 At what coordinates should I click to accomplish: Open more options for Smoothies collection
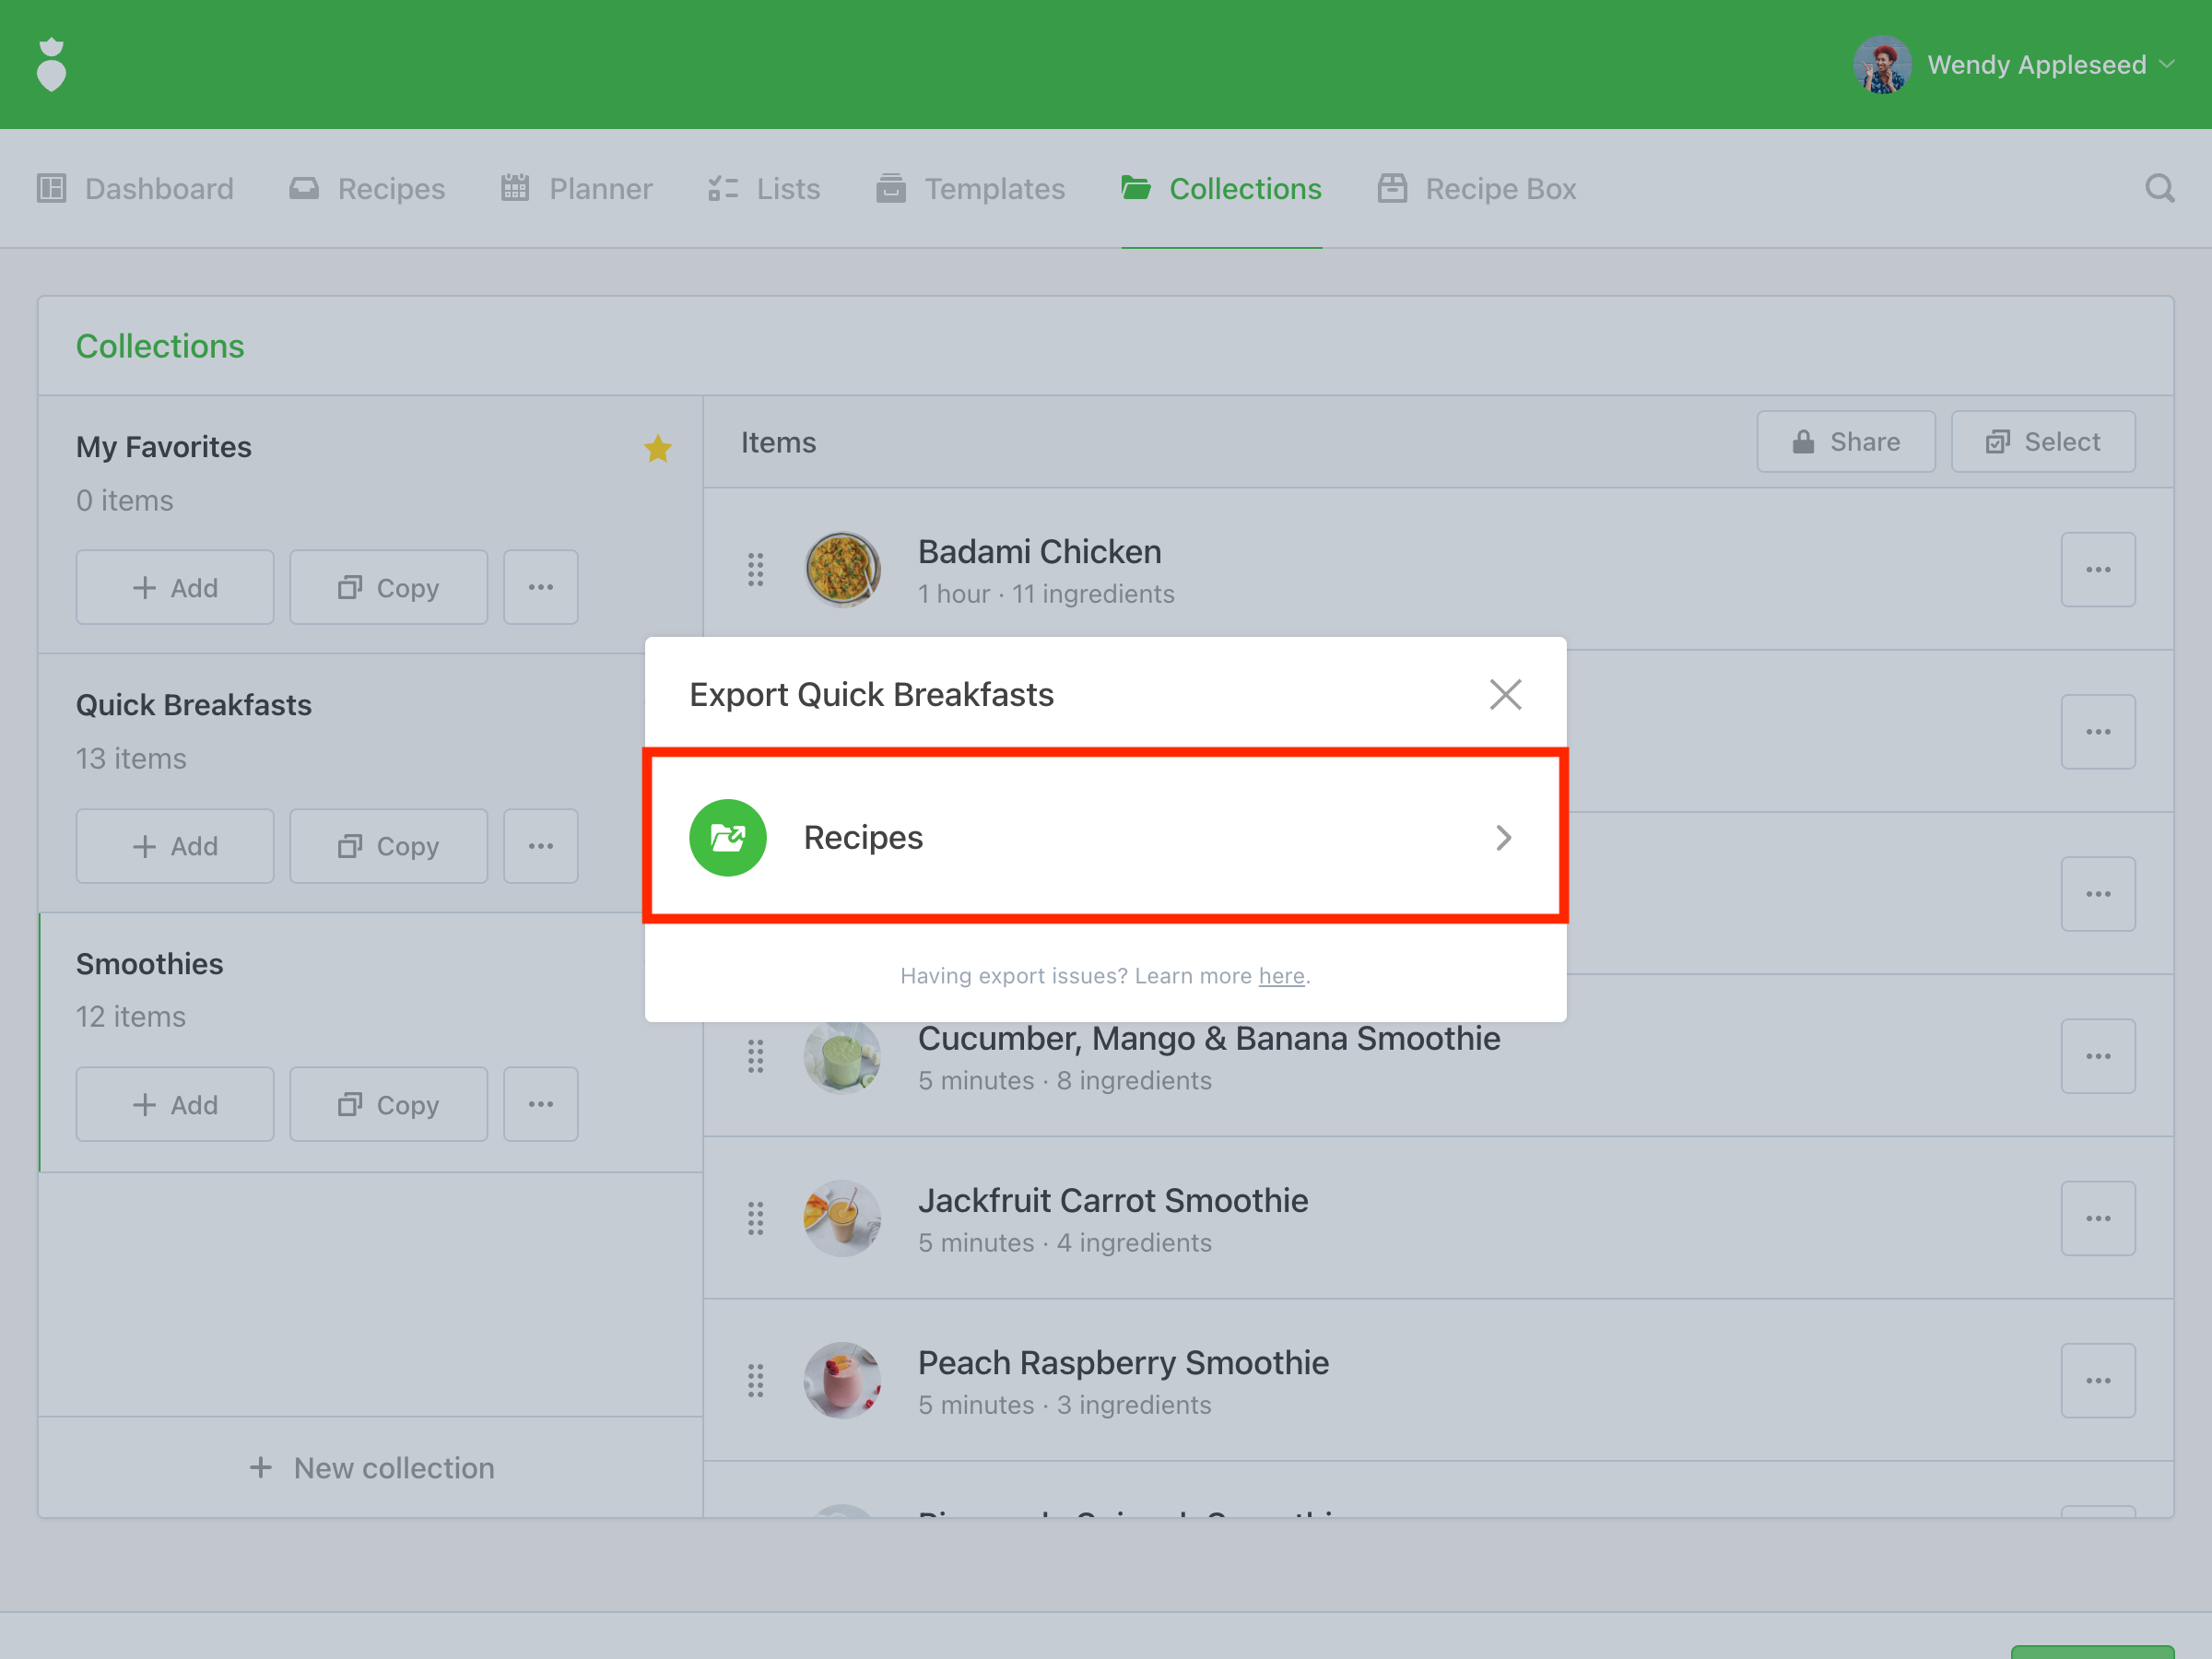540,1104
